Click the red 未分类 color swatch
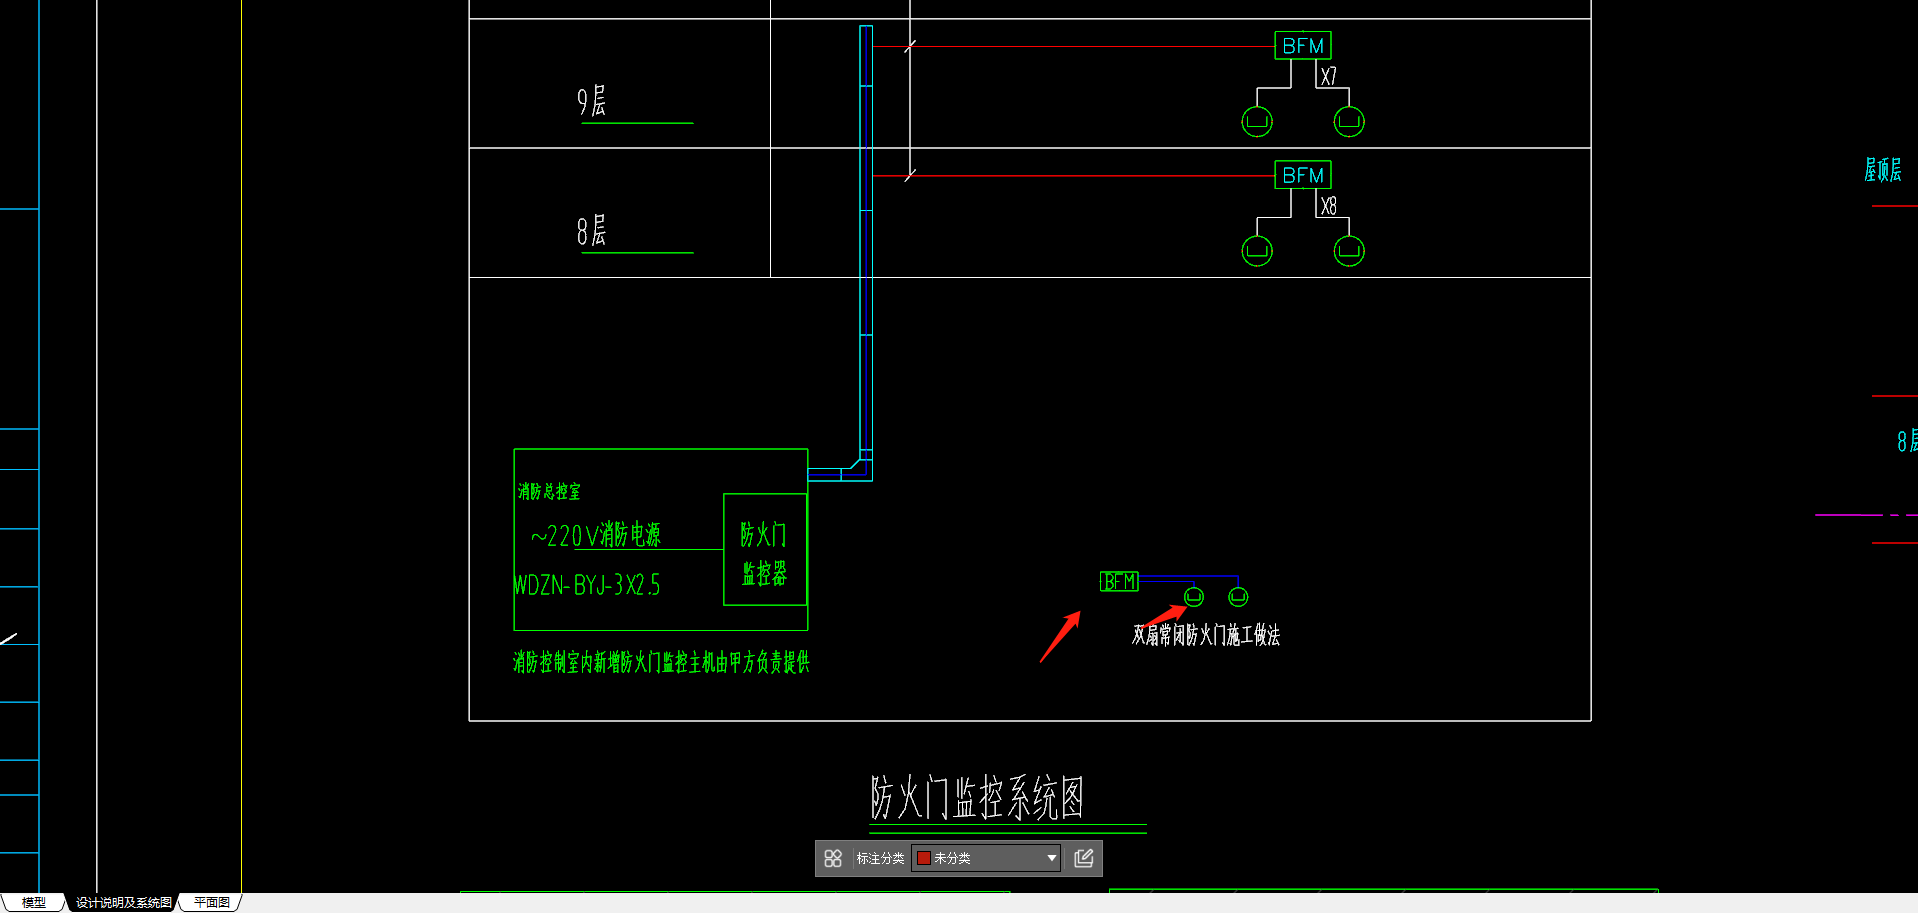The image size is (1918, 913). 924,858
